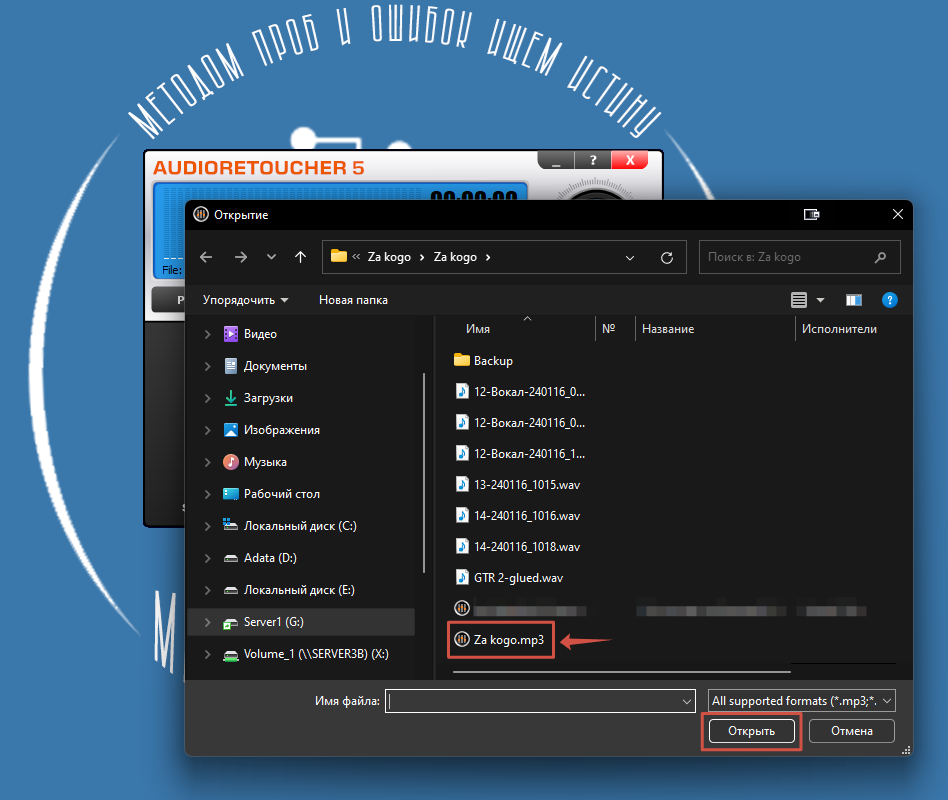The image size is (948, 800).
Task: Click the search field in Za kogo
Action: pos(799,257)
